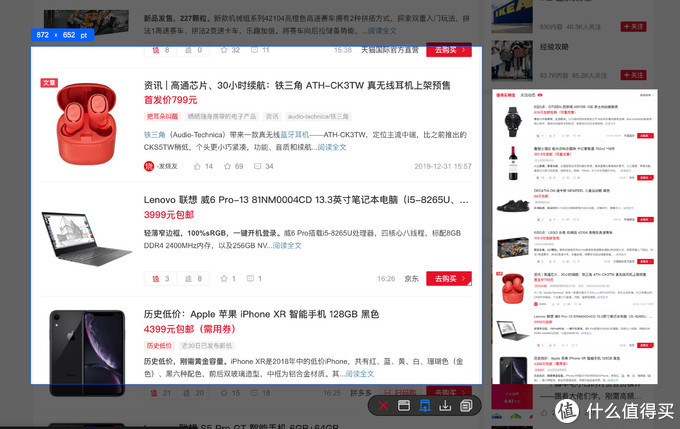Open the long screenshot preview panel
680x429 pixels.
point(575,236)
